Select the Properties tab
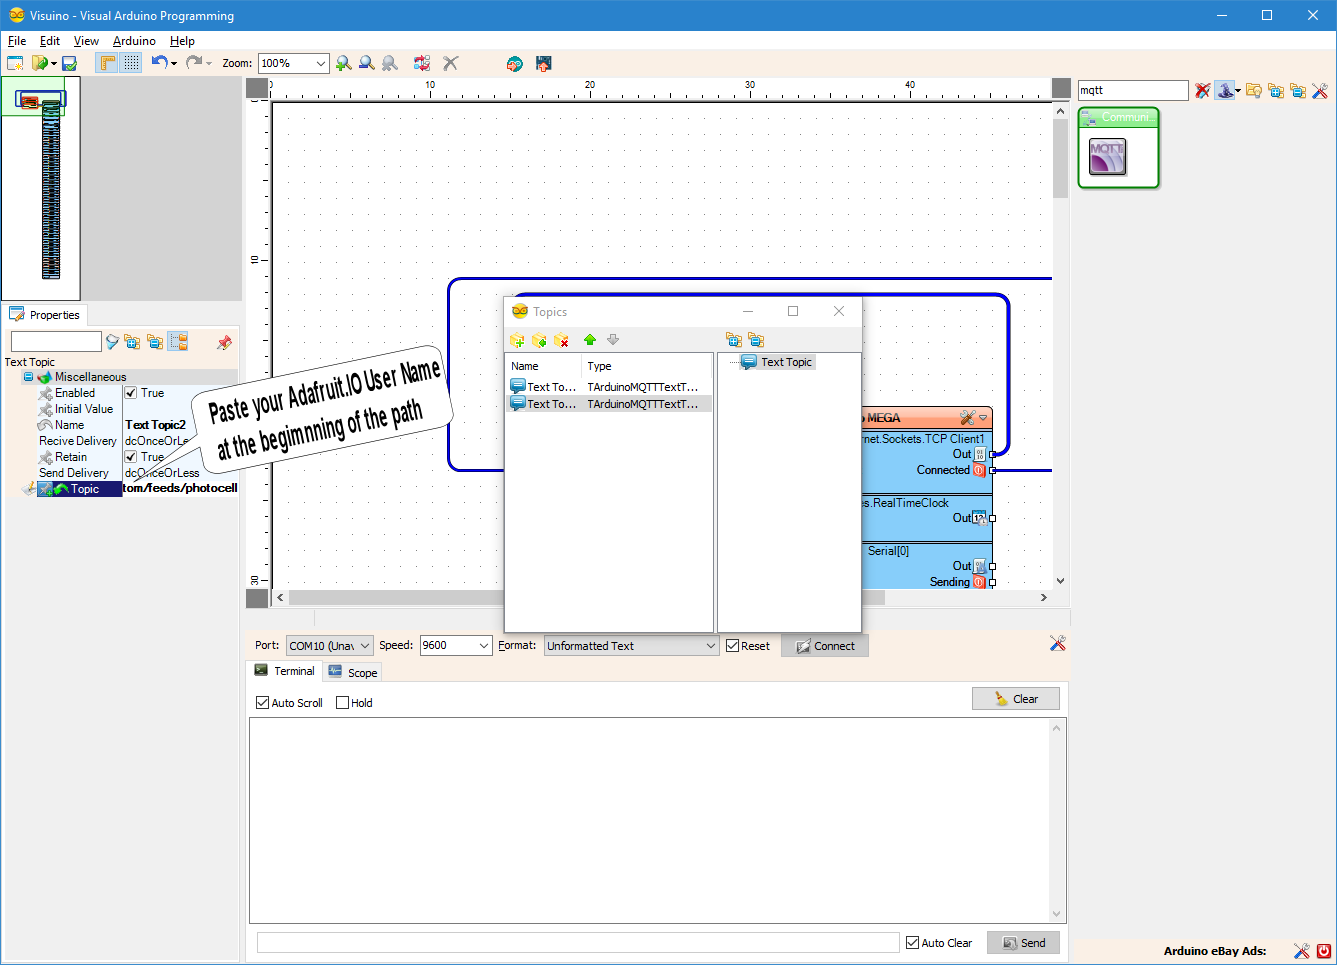This screenshot has height=965, width=1337. coord(45,315)
